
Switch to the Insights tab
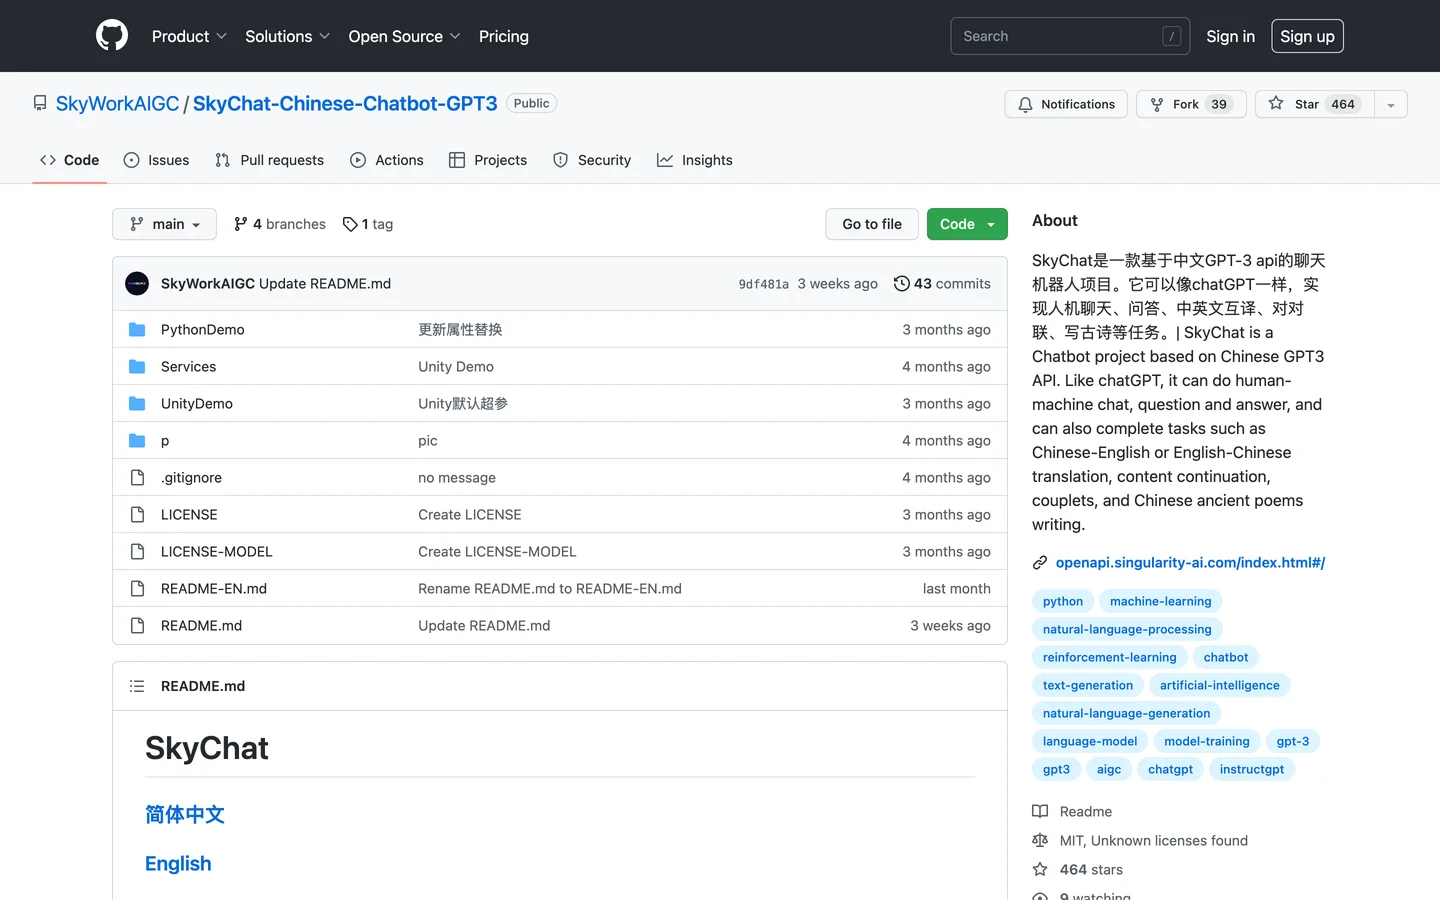coord(695,160)
